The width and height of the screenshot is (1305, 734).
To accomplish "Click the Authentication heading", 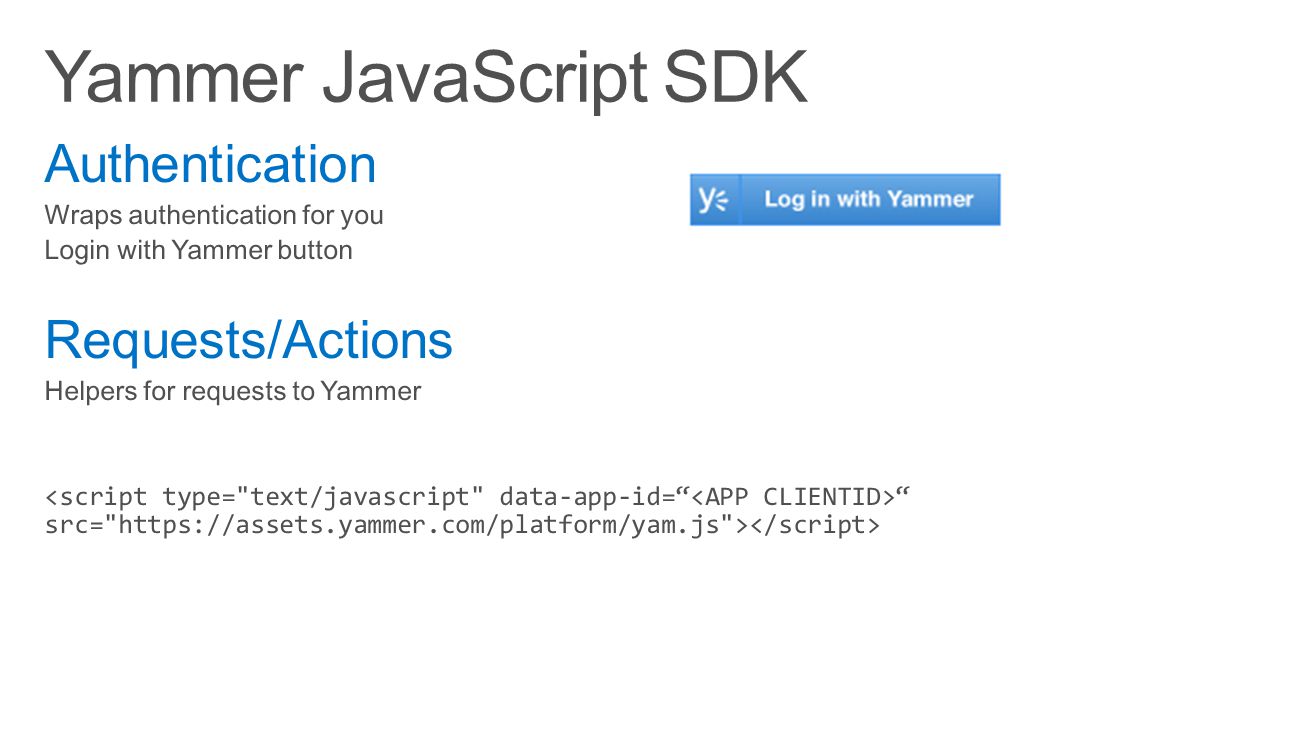I will click(210, 164).
